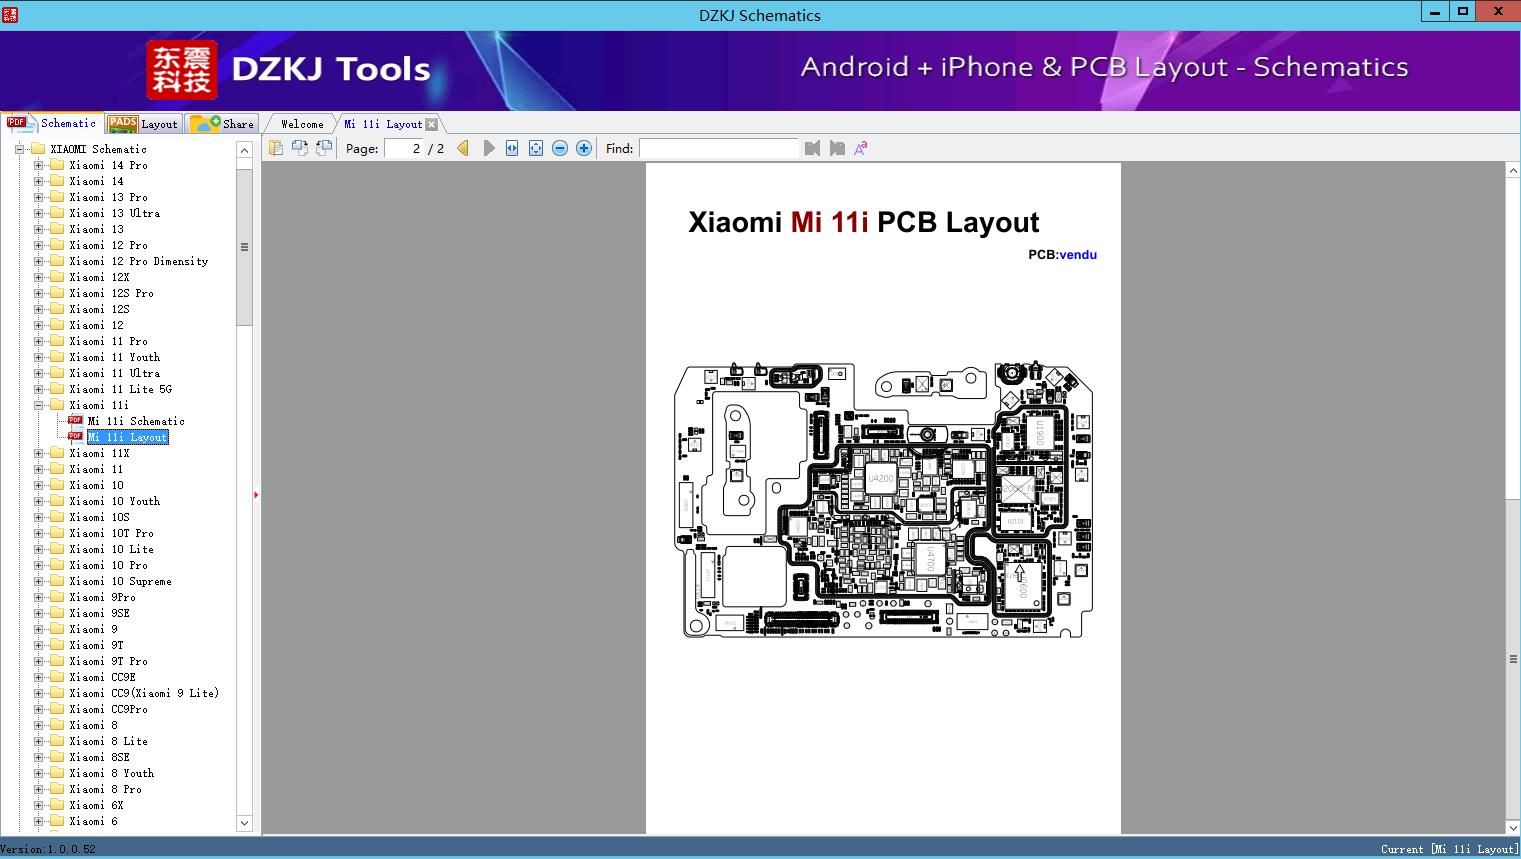The width and height of the screenshot is (1521, 859).
Task: Collapse the XIAOMI Schematic root node
Action: click(19, 149)
